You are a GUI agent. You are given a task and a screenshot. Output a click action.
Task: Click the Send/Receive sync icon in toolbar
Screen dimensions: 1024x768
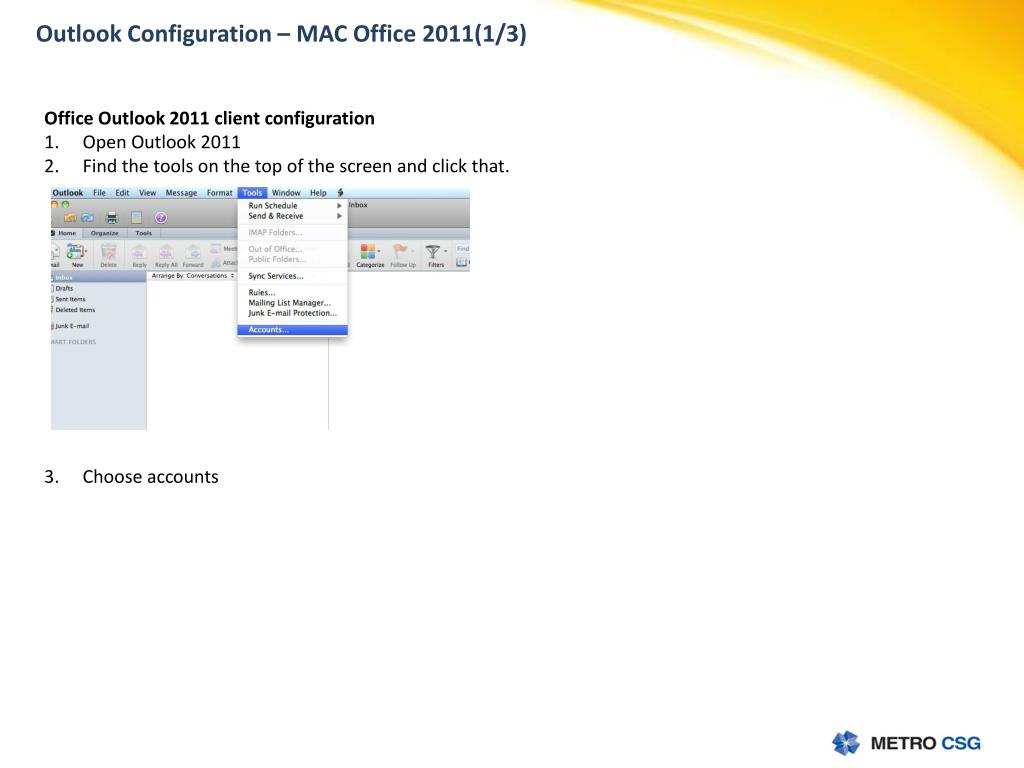click(87, 217)
